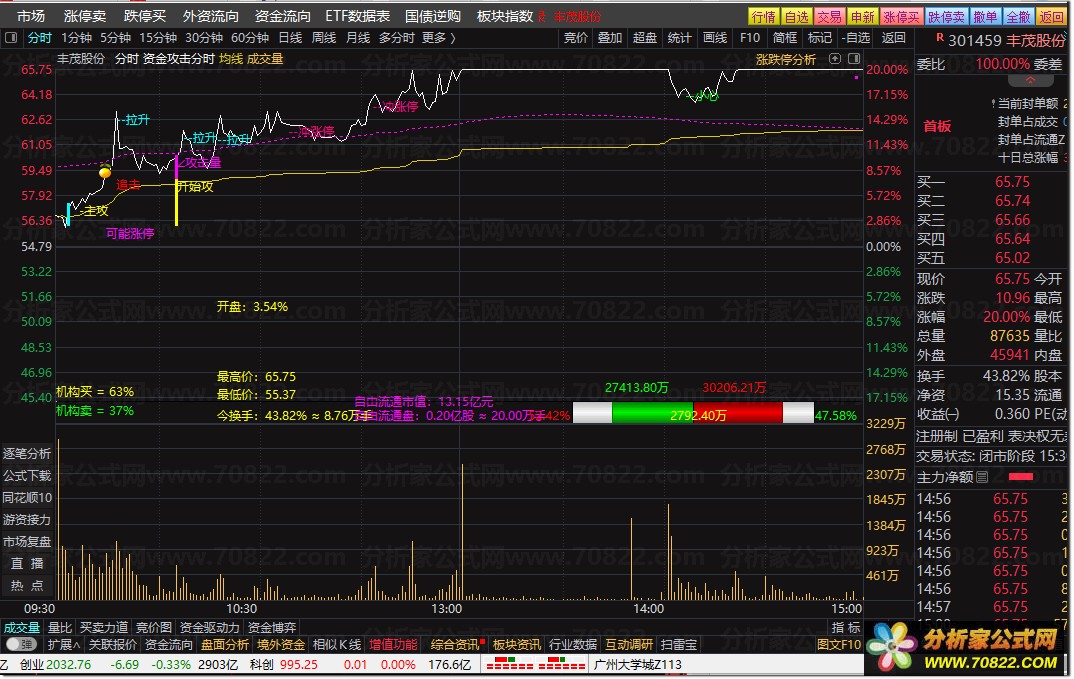
Task: Open the 国债逆购 menu
Action: coord(433,16)
